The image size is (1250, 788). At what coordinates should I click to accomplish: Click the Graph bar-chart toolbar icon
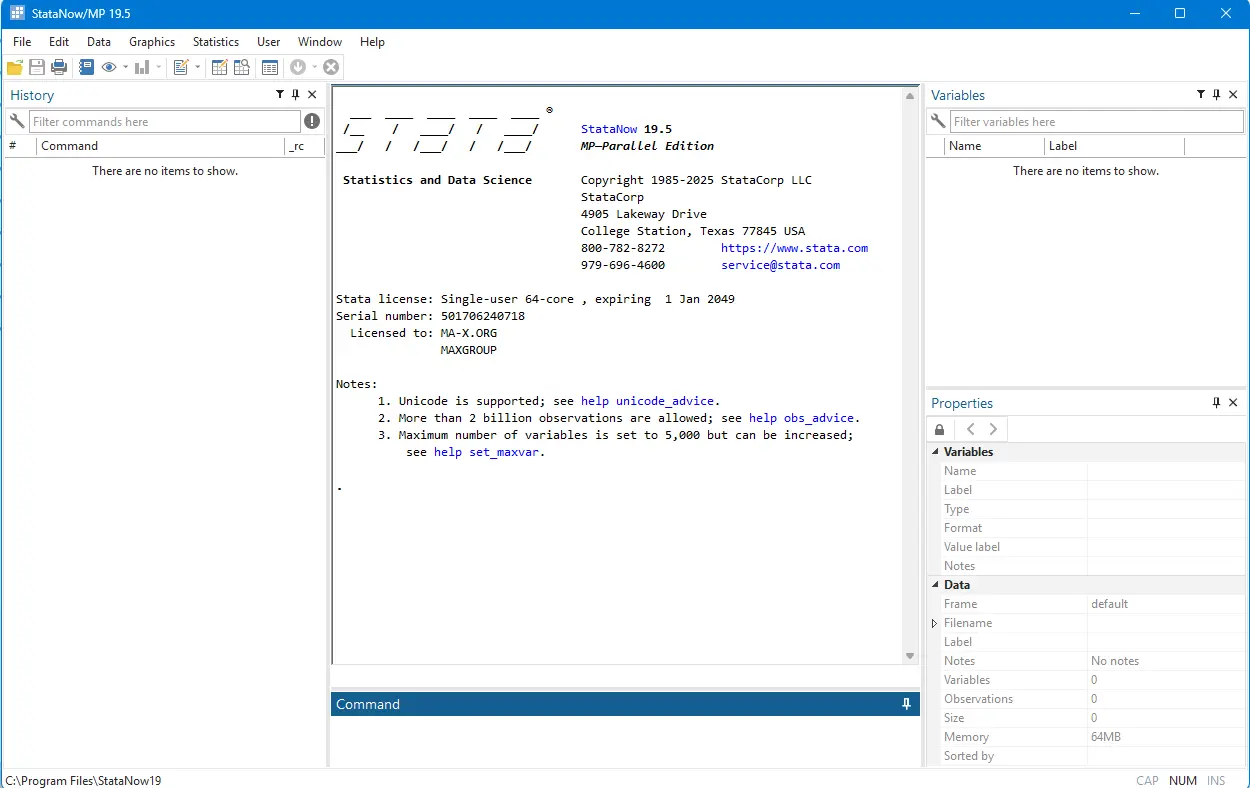142,67
